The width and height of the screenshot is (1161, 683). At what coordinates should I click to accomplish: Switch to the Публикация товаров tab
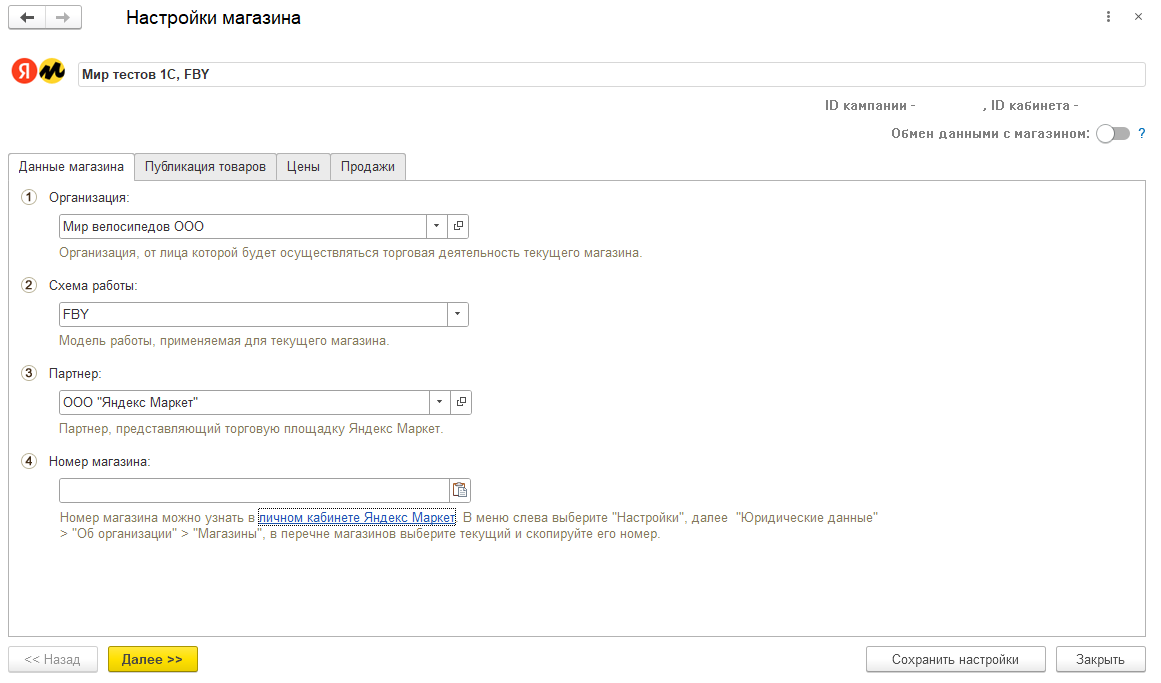tap(205, 167)
